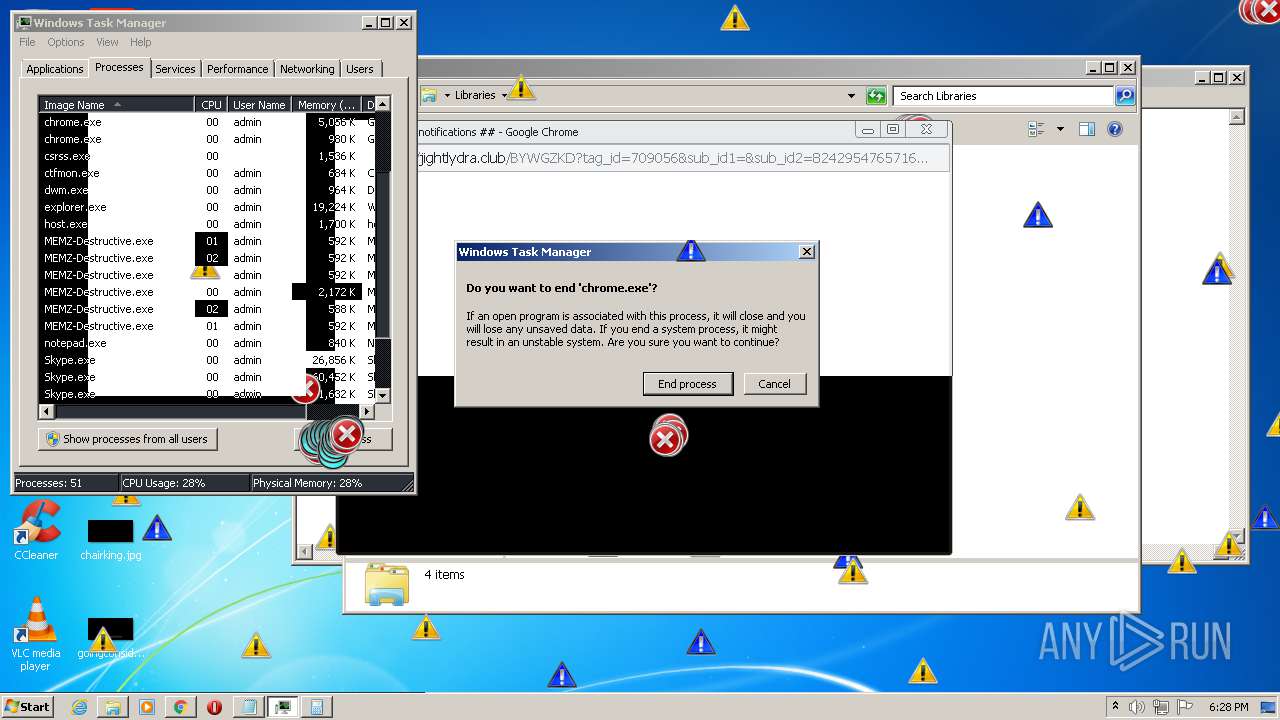Select the ctfmon.exe process row

(207, 173)
